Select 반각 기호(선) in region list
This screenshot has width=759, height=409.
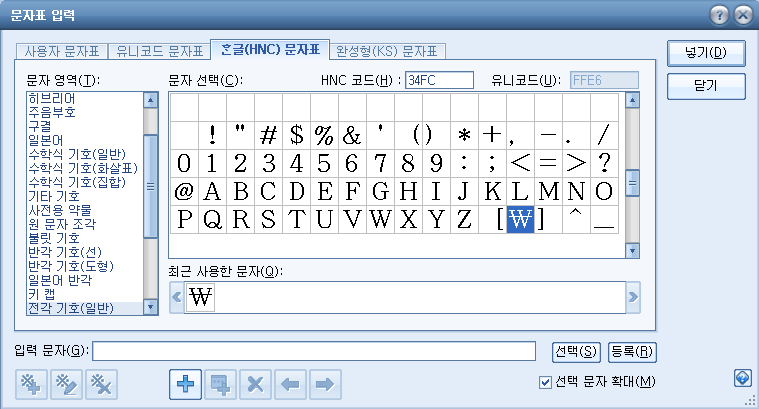(x=85, y=253)
